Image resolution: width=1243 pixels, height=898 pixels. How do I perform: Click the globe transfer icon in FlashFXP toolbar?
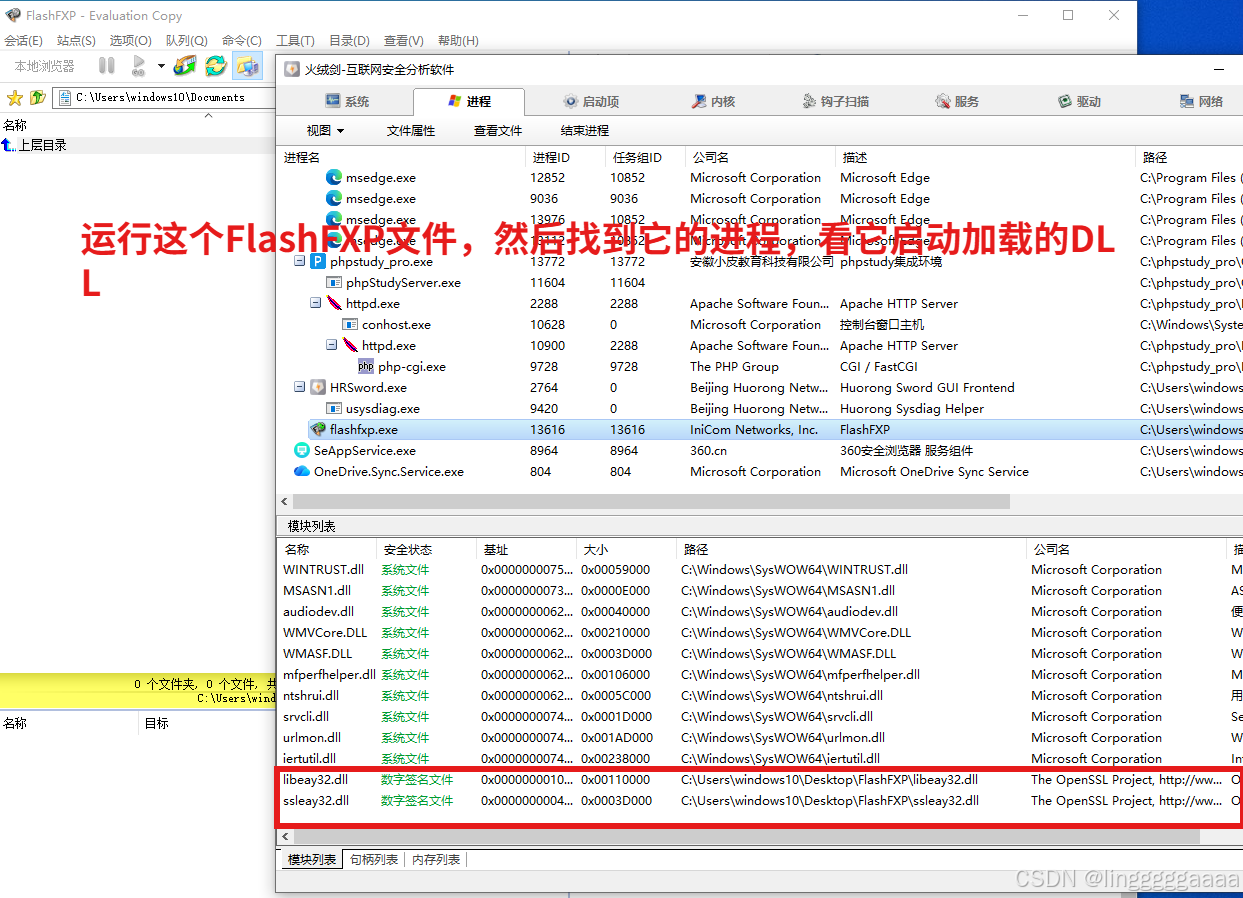[x=184, y=66]
